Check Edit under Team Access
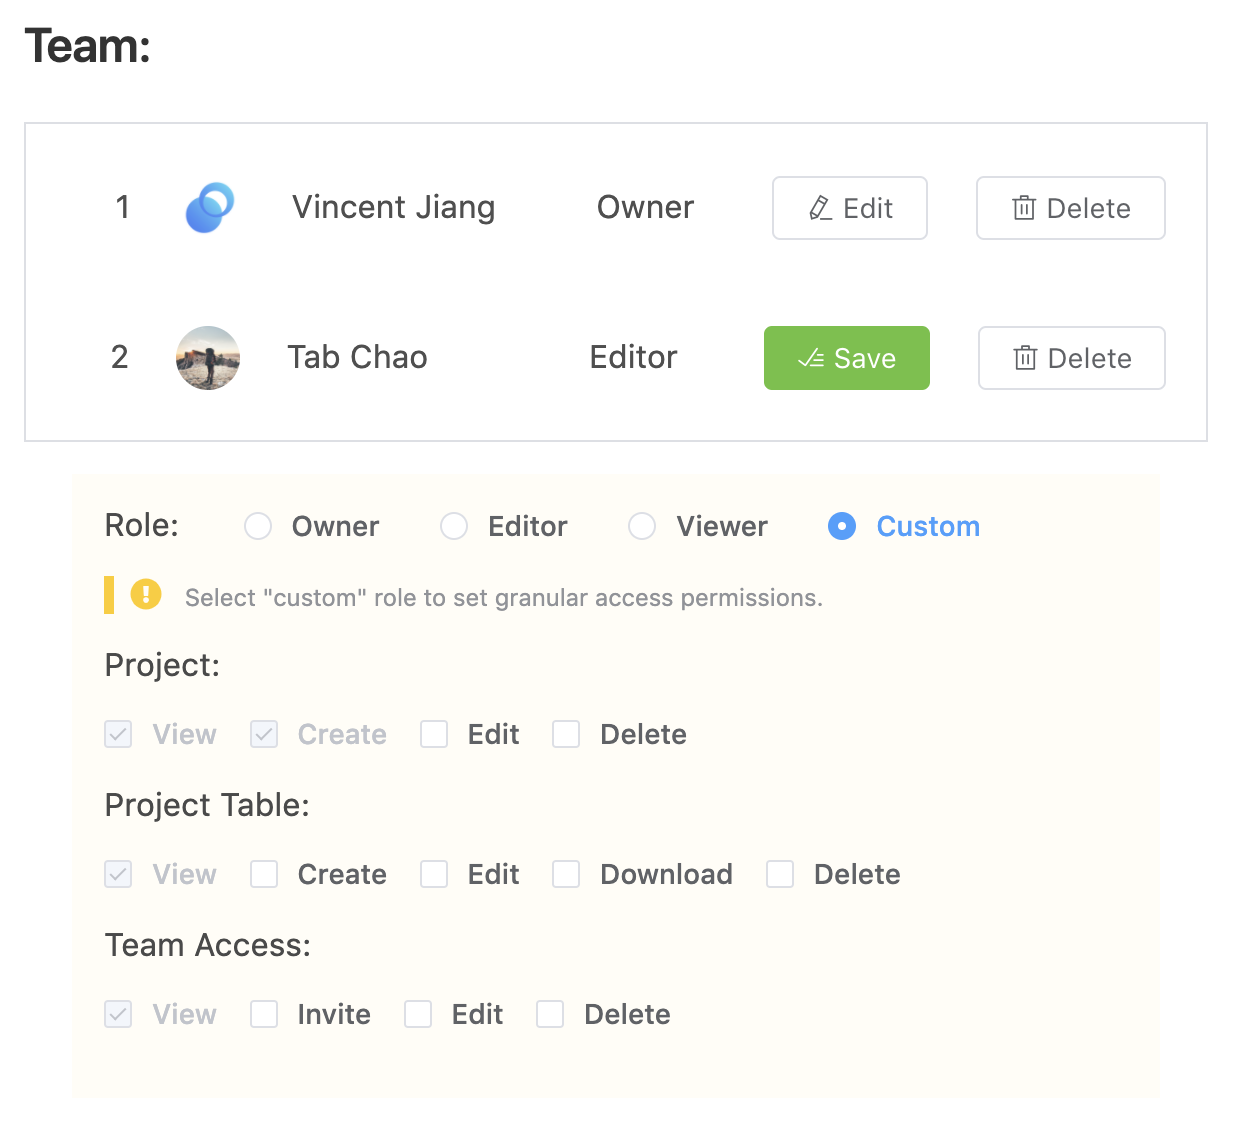The height and width of the screenshot is (1132, 1250). point(418,1014)
